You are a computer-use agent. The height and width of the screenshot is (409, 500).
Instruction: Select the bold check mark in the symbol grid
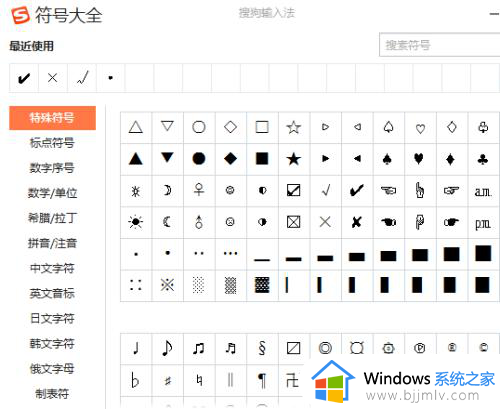pos(357,191)
